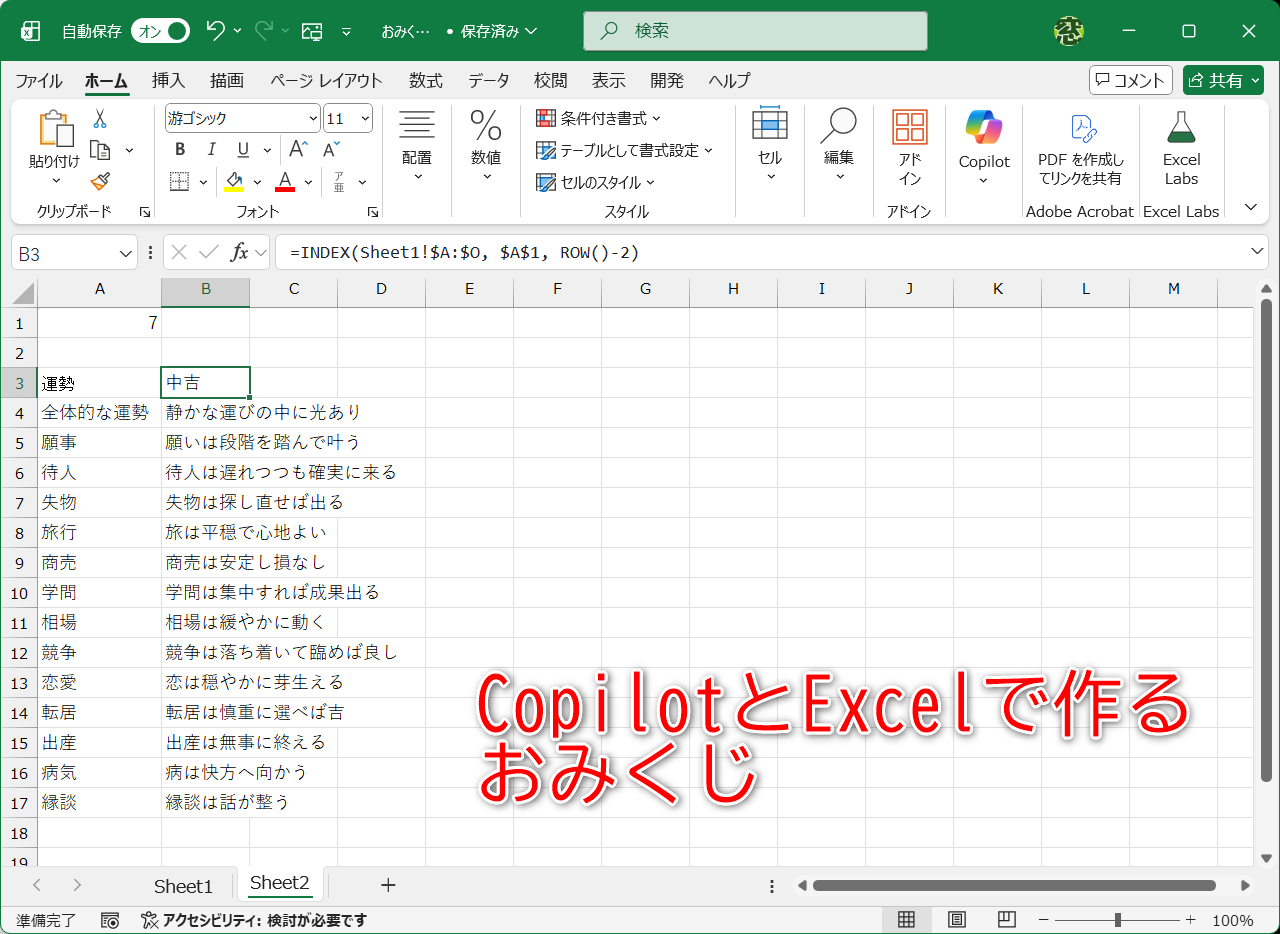
Task: Undo the last action
Action: 215,31
